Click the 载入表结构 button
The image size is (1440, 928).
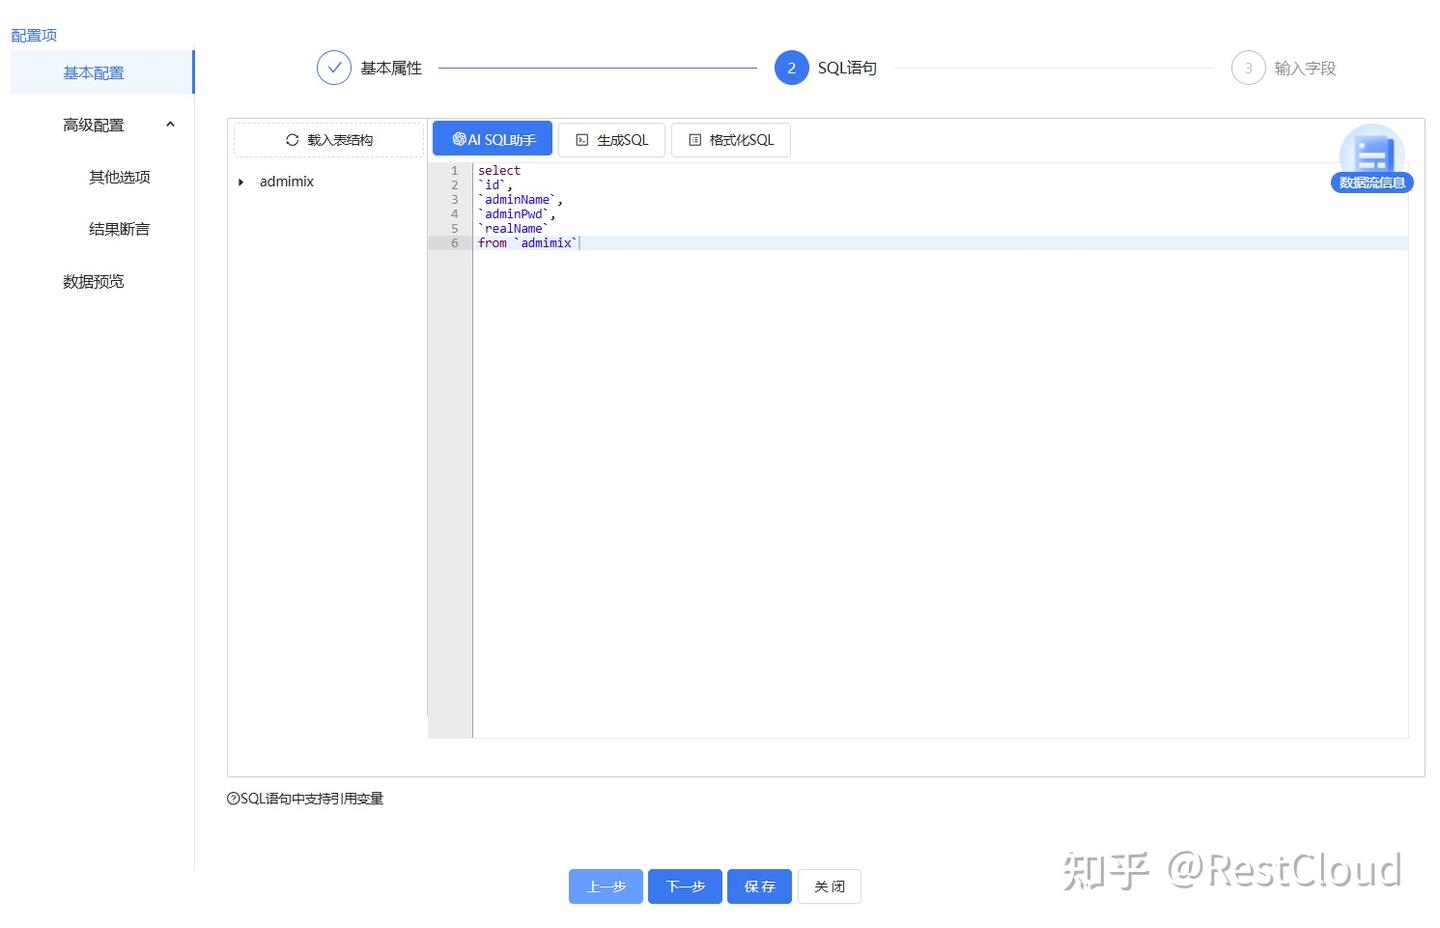point(329,140)
